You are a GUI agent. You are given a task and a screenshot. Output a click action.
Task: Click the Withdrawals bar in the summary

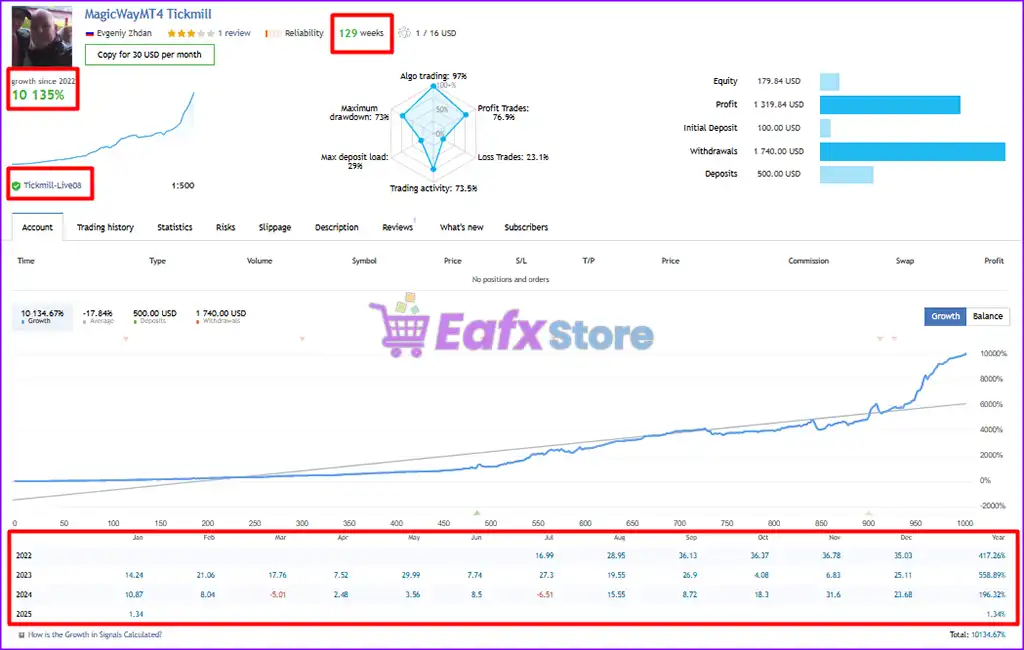coord(912,152)
